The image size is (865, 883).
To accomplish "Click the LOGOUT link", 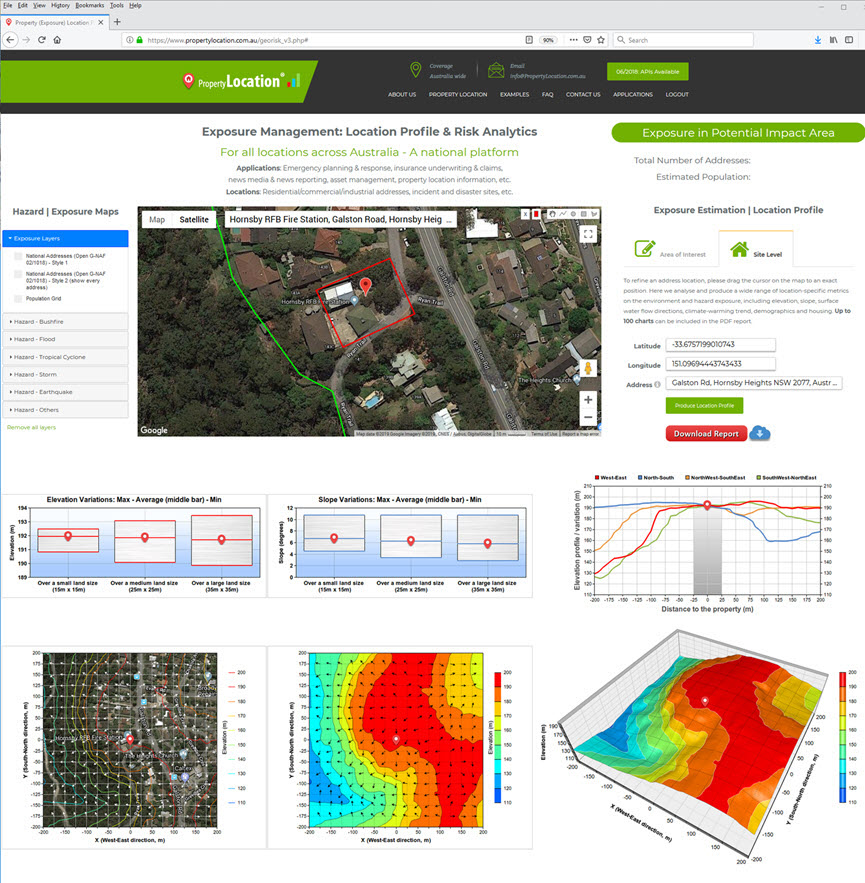I will pyautogui.click(x=677, y=95).
